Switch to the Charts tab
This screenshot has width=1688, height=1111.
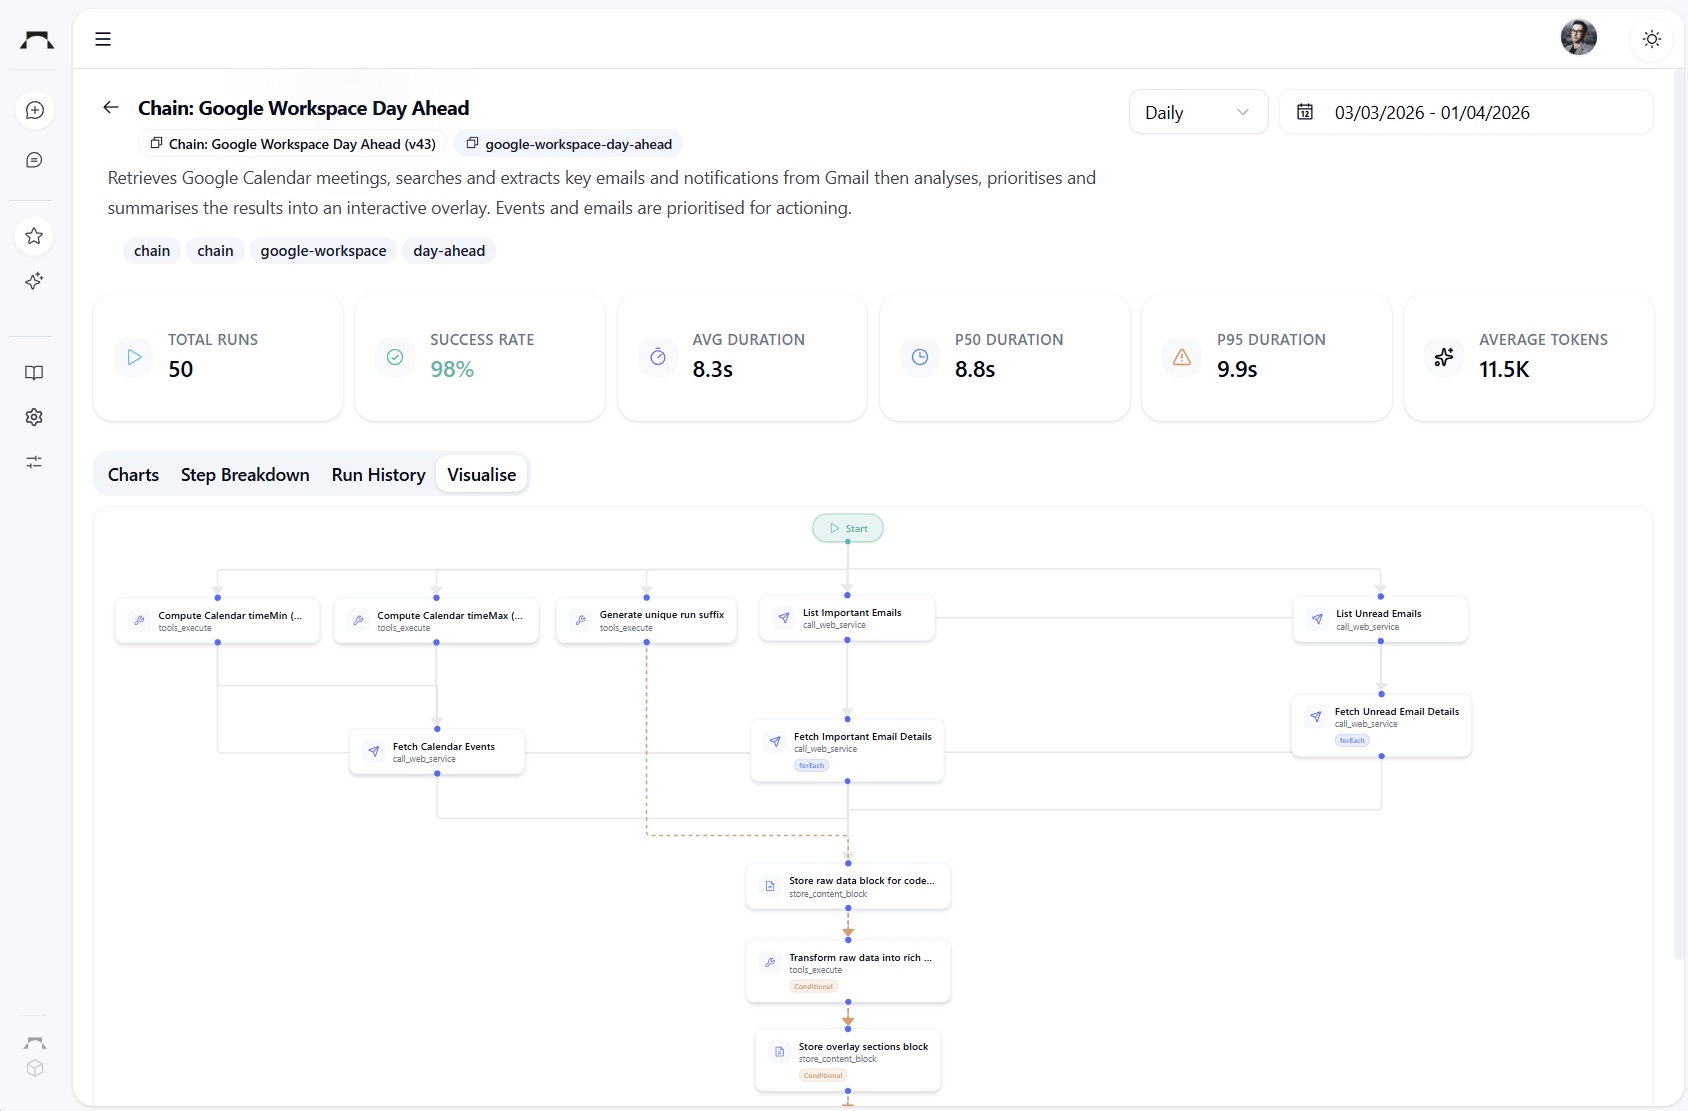tap(133, 475)
